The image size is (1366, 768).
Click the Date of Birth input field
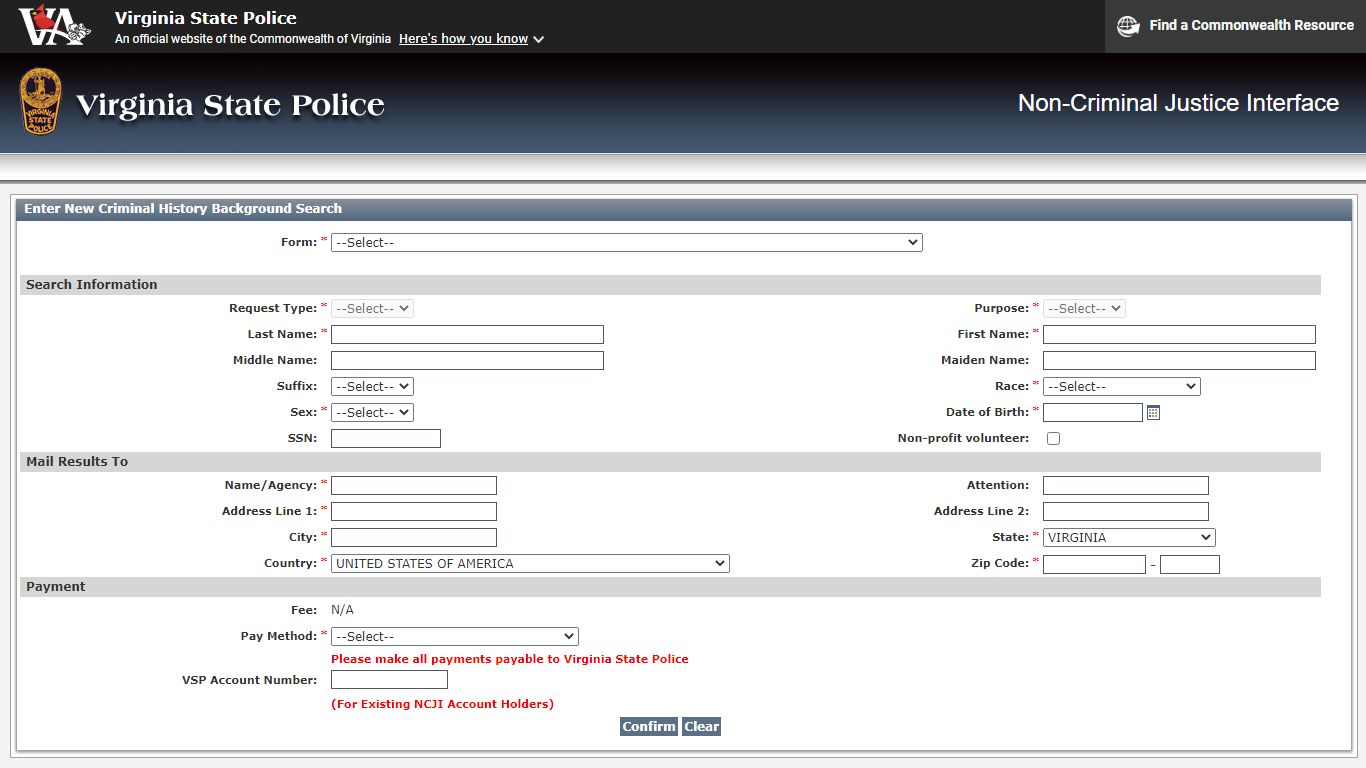tap(1093, 412)
